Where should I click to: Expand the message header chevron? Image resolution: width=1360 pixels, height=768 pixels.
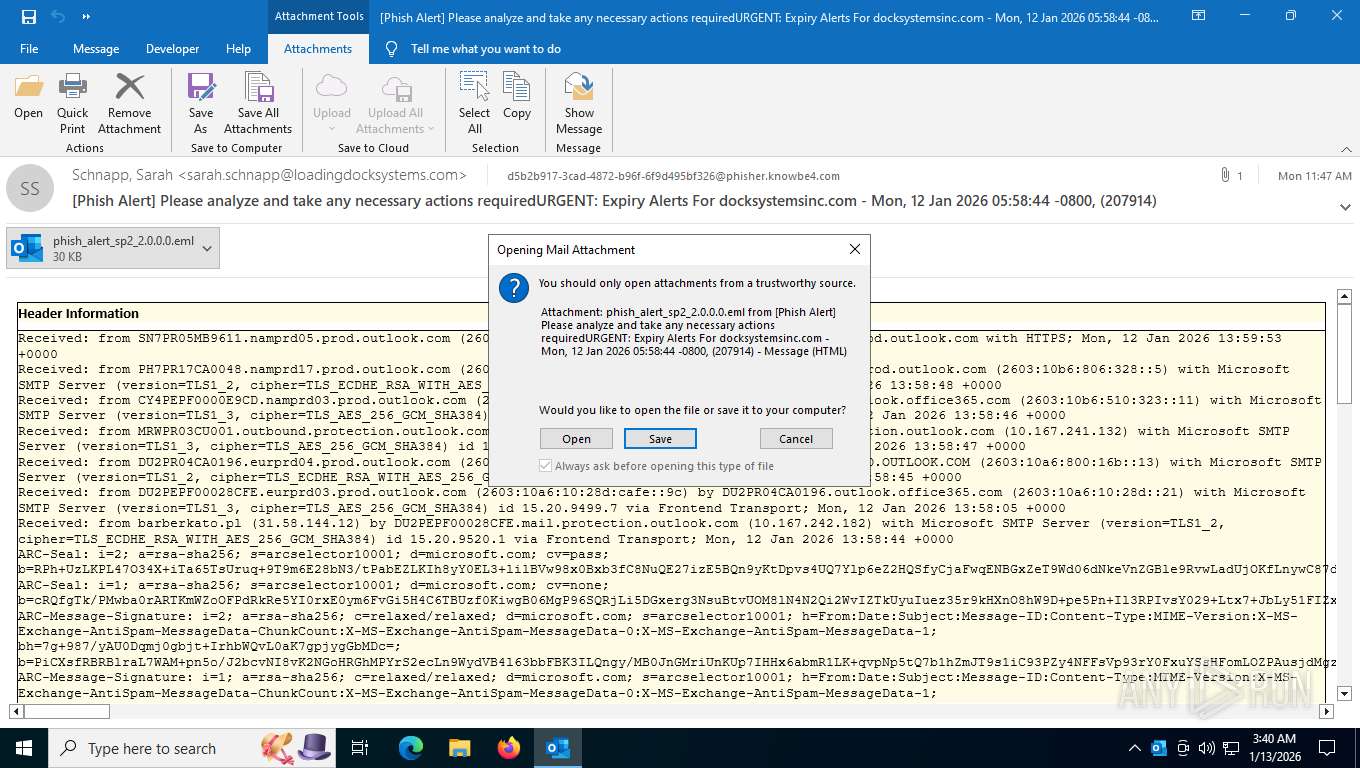pos(1345,207)
